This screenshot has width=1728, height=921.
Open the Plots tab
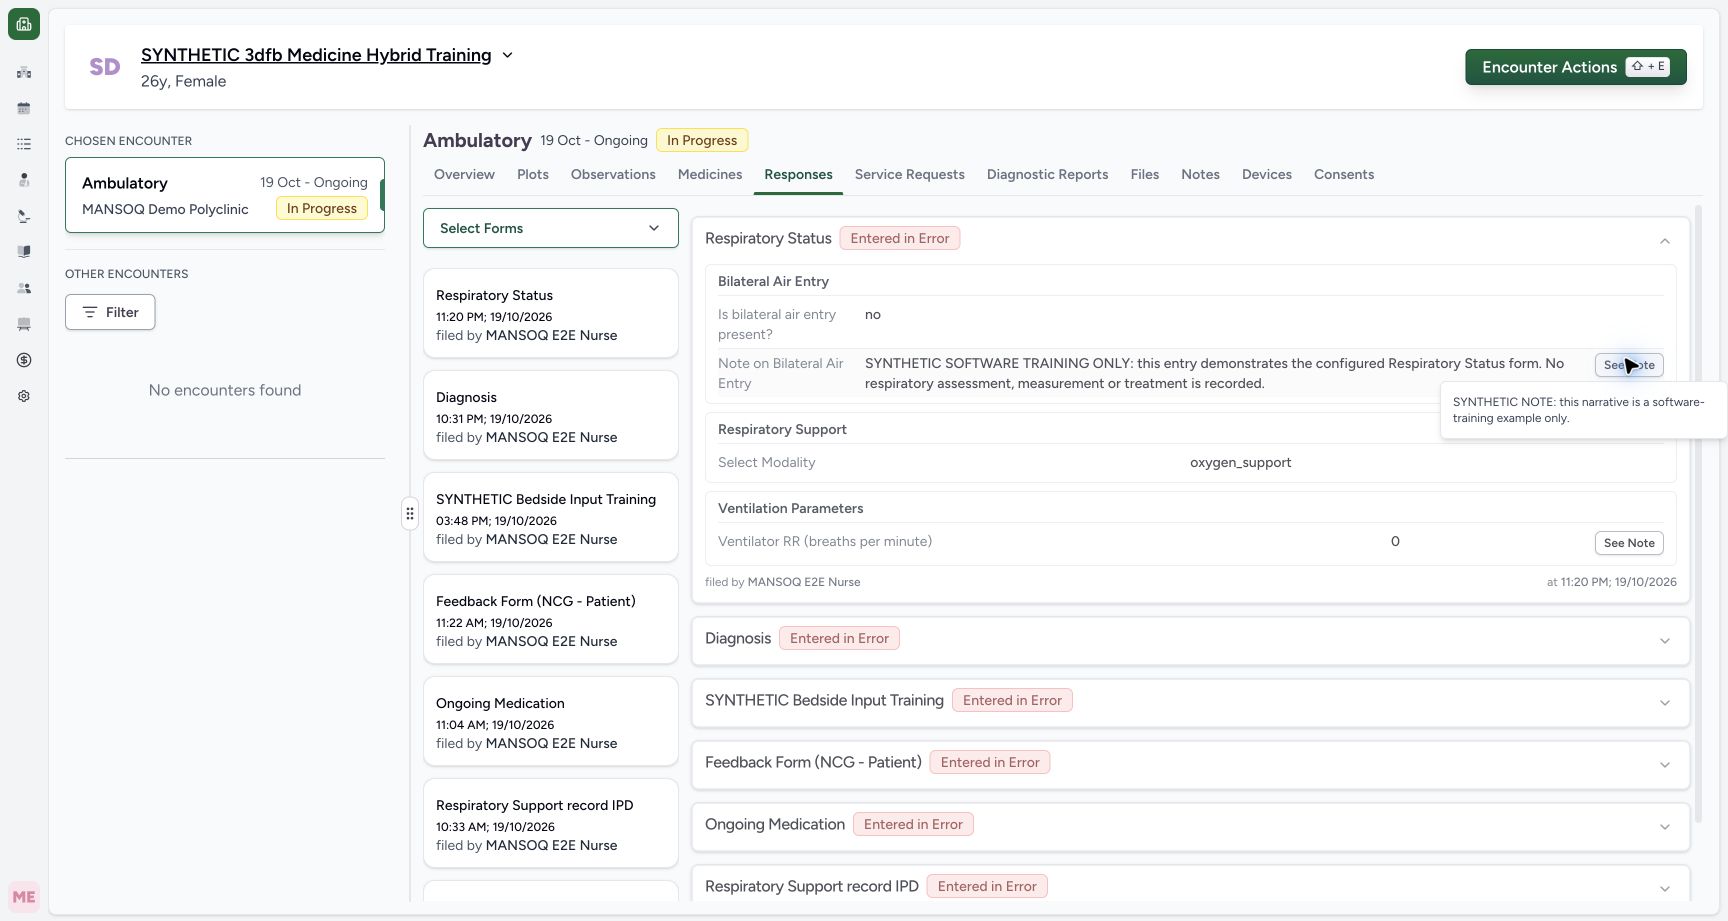[x=533, y=174]
